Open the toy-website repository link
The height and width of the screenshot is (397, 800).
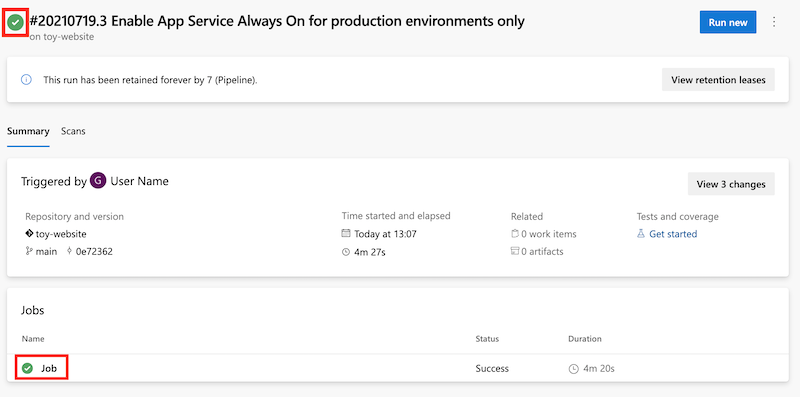pyautogui.click(x=61, y=234)
